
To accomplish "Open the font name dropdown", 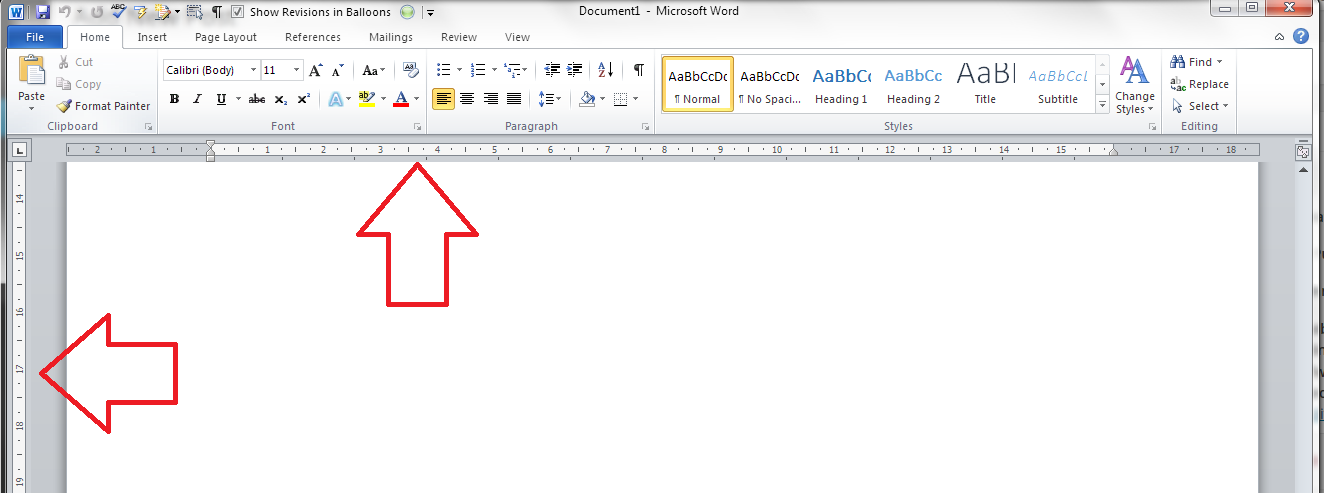I will [x=252, y=70].
